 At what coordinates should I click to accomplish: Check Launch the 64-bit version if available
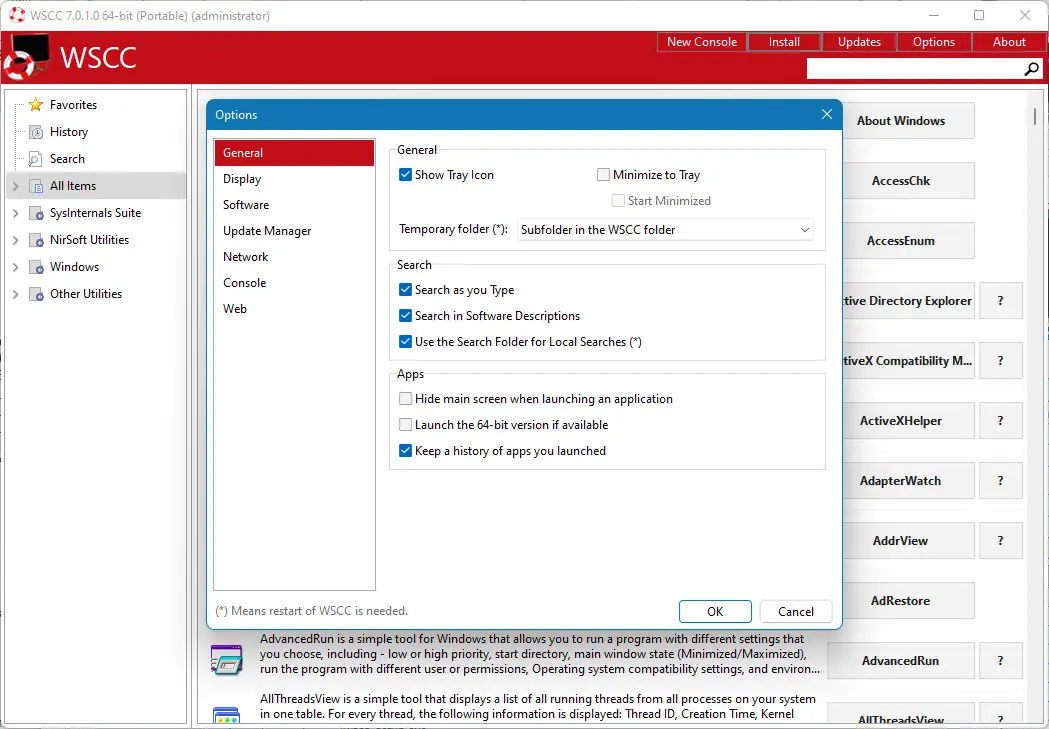[405, 425]
